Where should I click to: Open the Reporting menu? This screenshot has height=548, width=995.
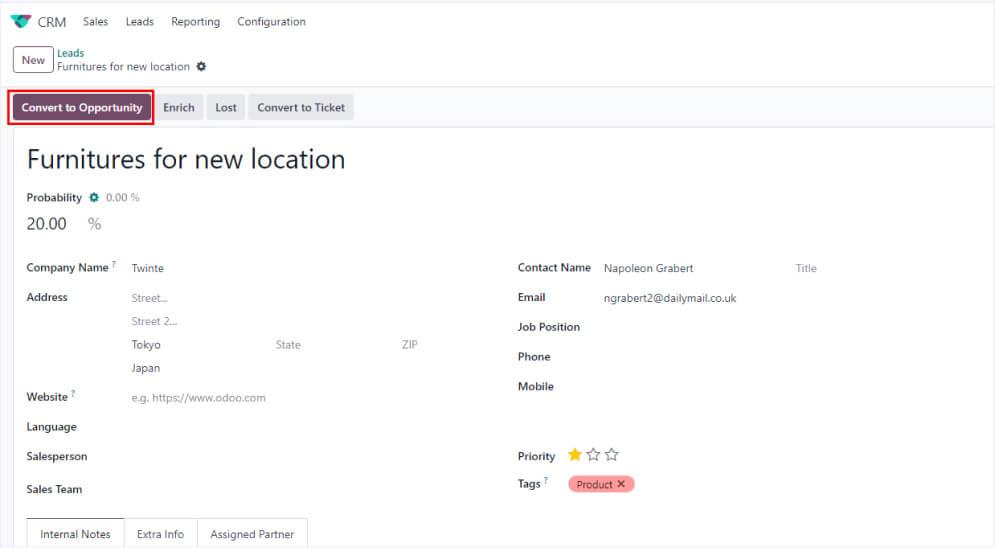pyautogui.click(x=195, y=22)
